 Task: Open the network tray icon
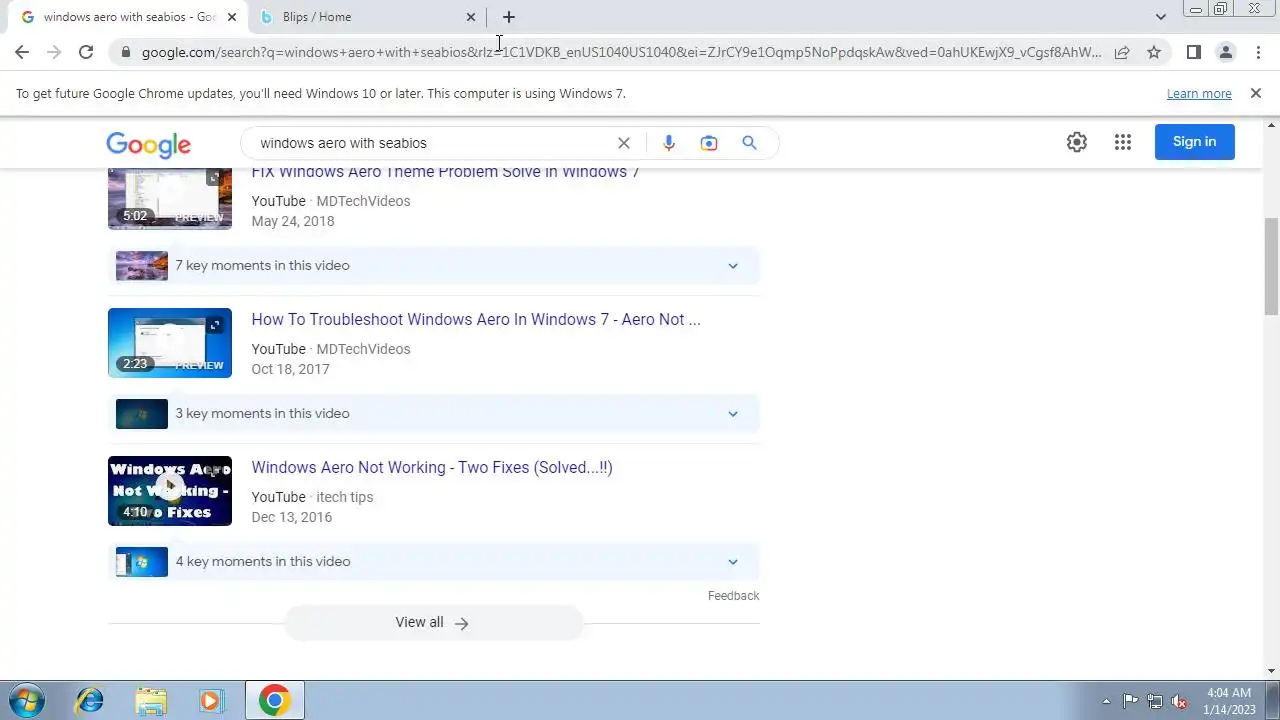1155,701
